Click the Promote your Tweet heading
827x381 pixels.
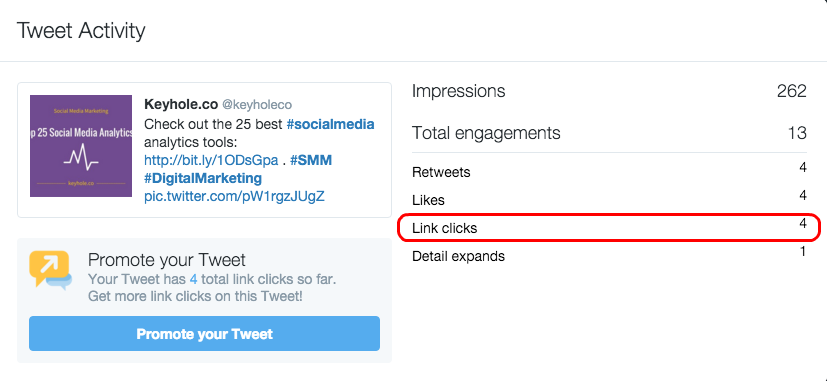tap(167, 260)
